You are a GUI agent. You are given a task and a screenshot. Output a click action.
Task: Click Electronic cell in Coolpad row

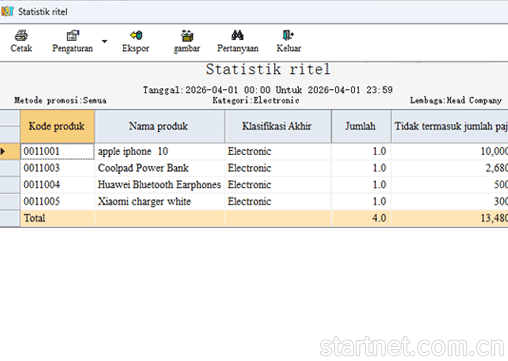click(278, 168)
